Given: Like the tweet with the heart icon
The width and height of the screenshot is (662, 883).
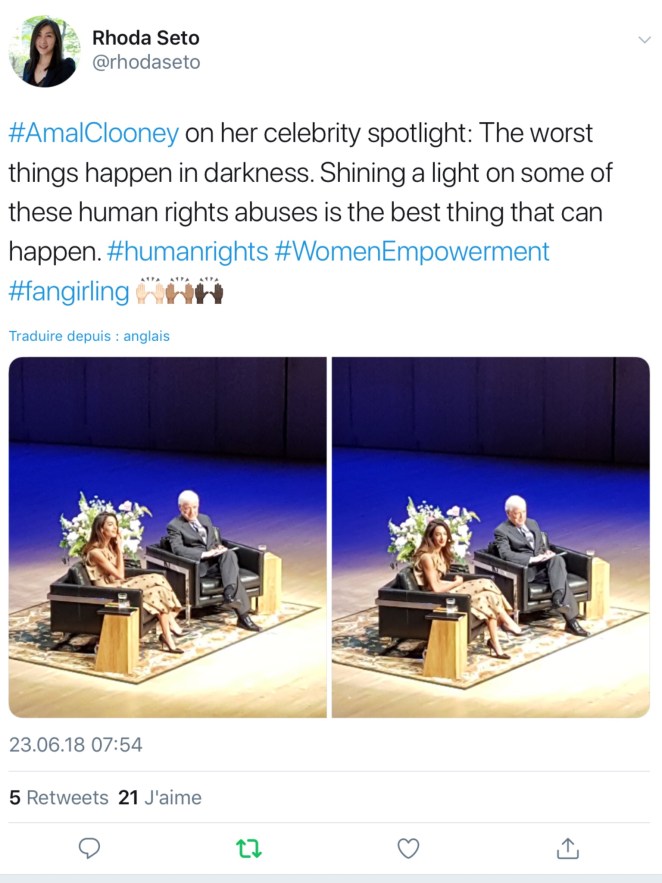Looking at the screenshot, I should (408, 848).
